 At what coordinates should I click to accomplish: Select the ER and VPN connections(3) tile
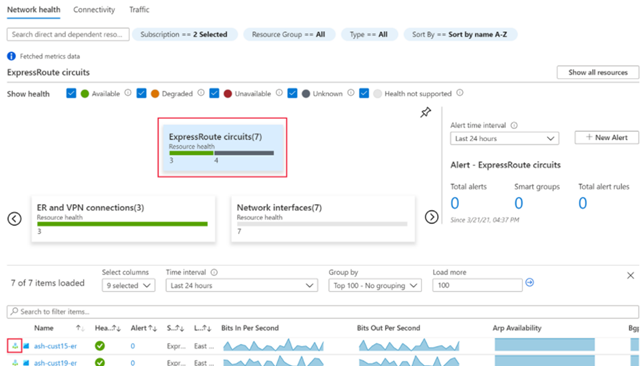point(123,219)
